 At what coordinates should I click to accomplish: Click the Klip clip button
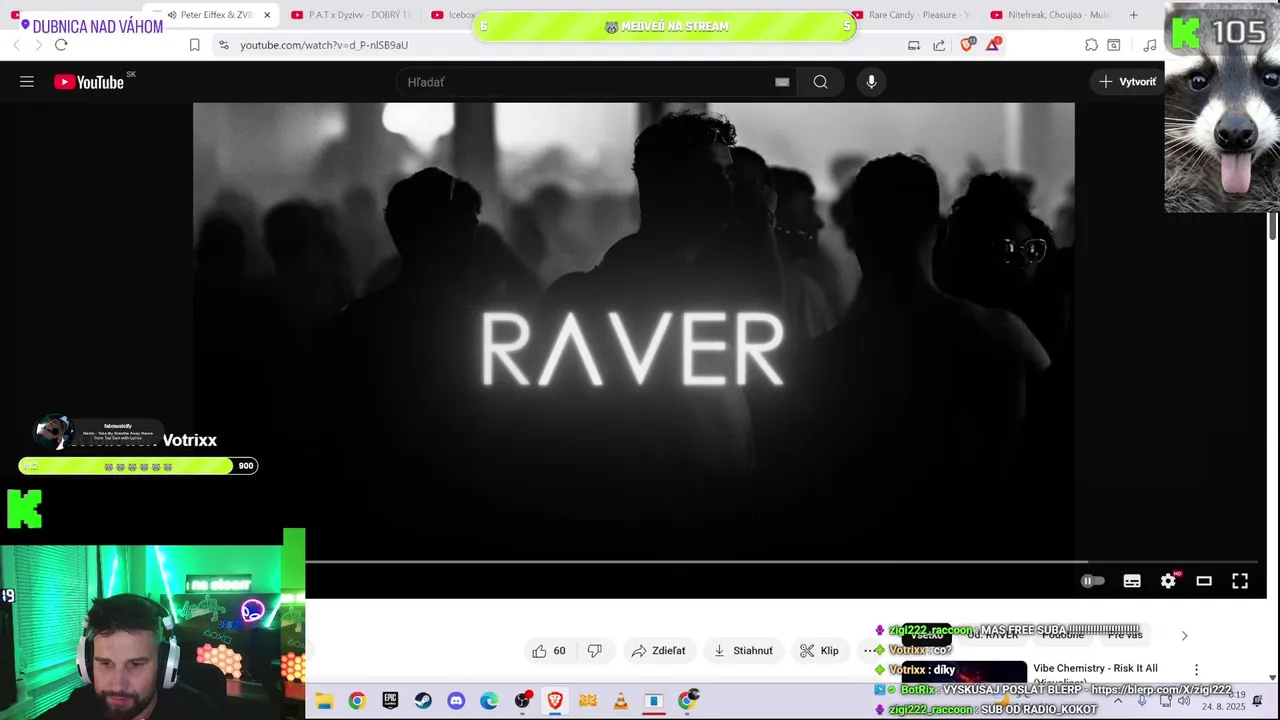(x=819, y=651)
